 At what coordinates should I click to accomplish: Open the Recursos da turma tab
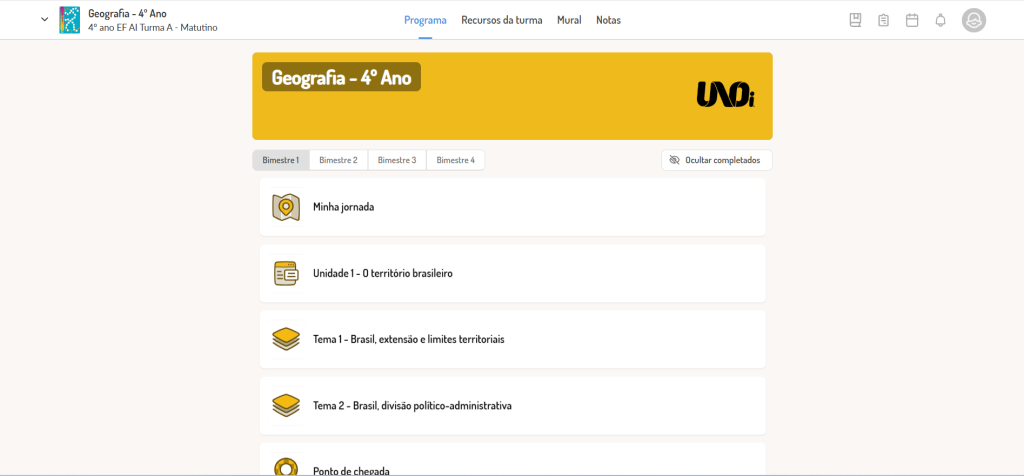click(502, 20)
